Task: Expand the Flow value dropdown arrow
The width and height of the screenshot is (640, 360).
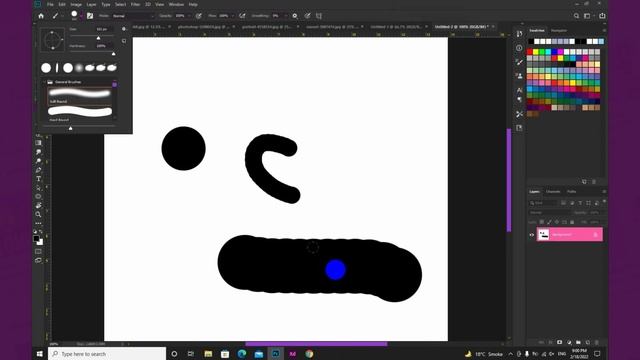Action: click(x=233, y=16)
